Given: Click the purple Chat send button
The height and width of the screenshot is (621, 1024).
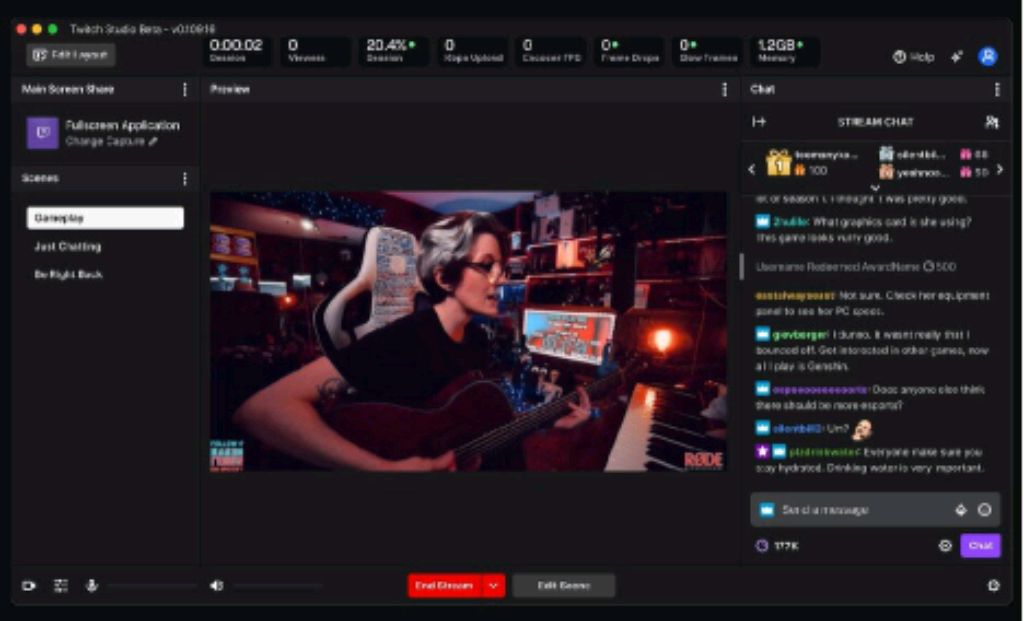Looking at the screenshot, I should click(980, 546).
